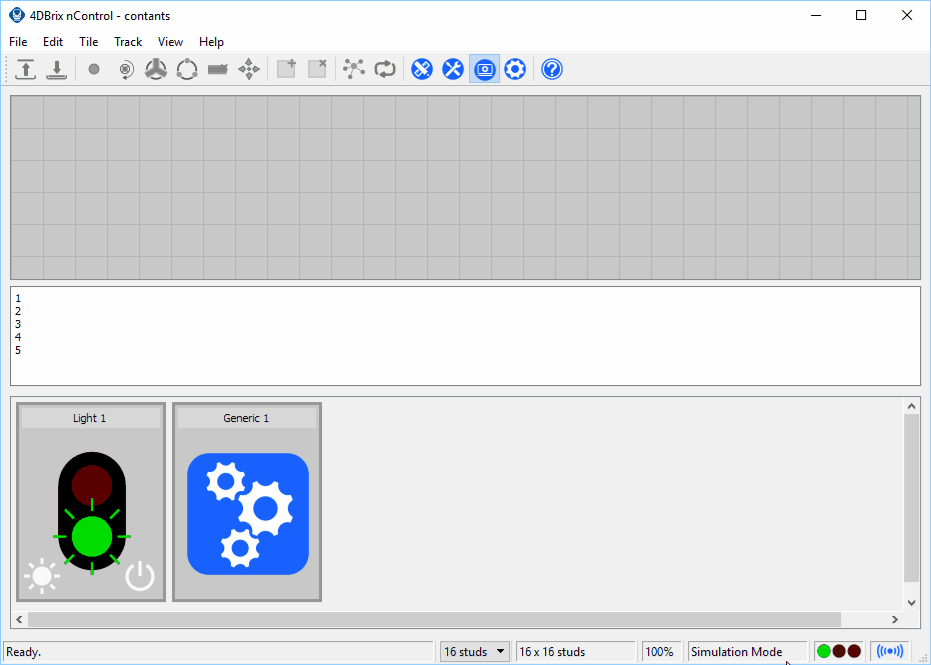The width and height of the screenshot is (931, 665).
Task: Toggle the blue simulation screen icon
Action: coord(484,69)
